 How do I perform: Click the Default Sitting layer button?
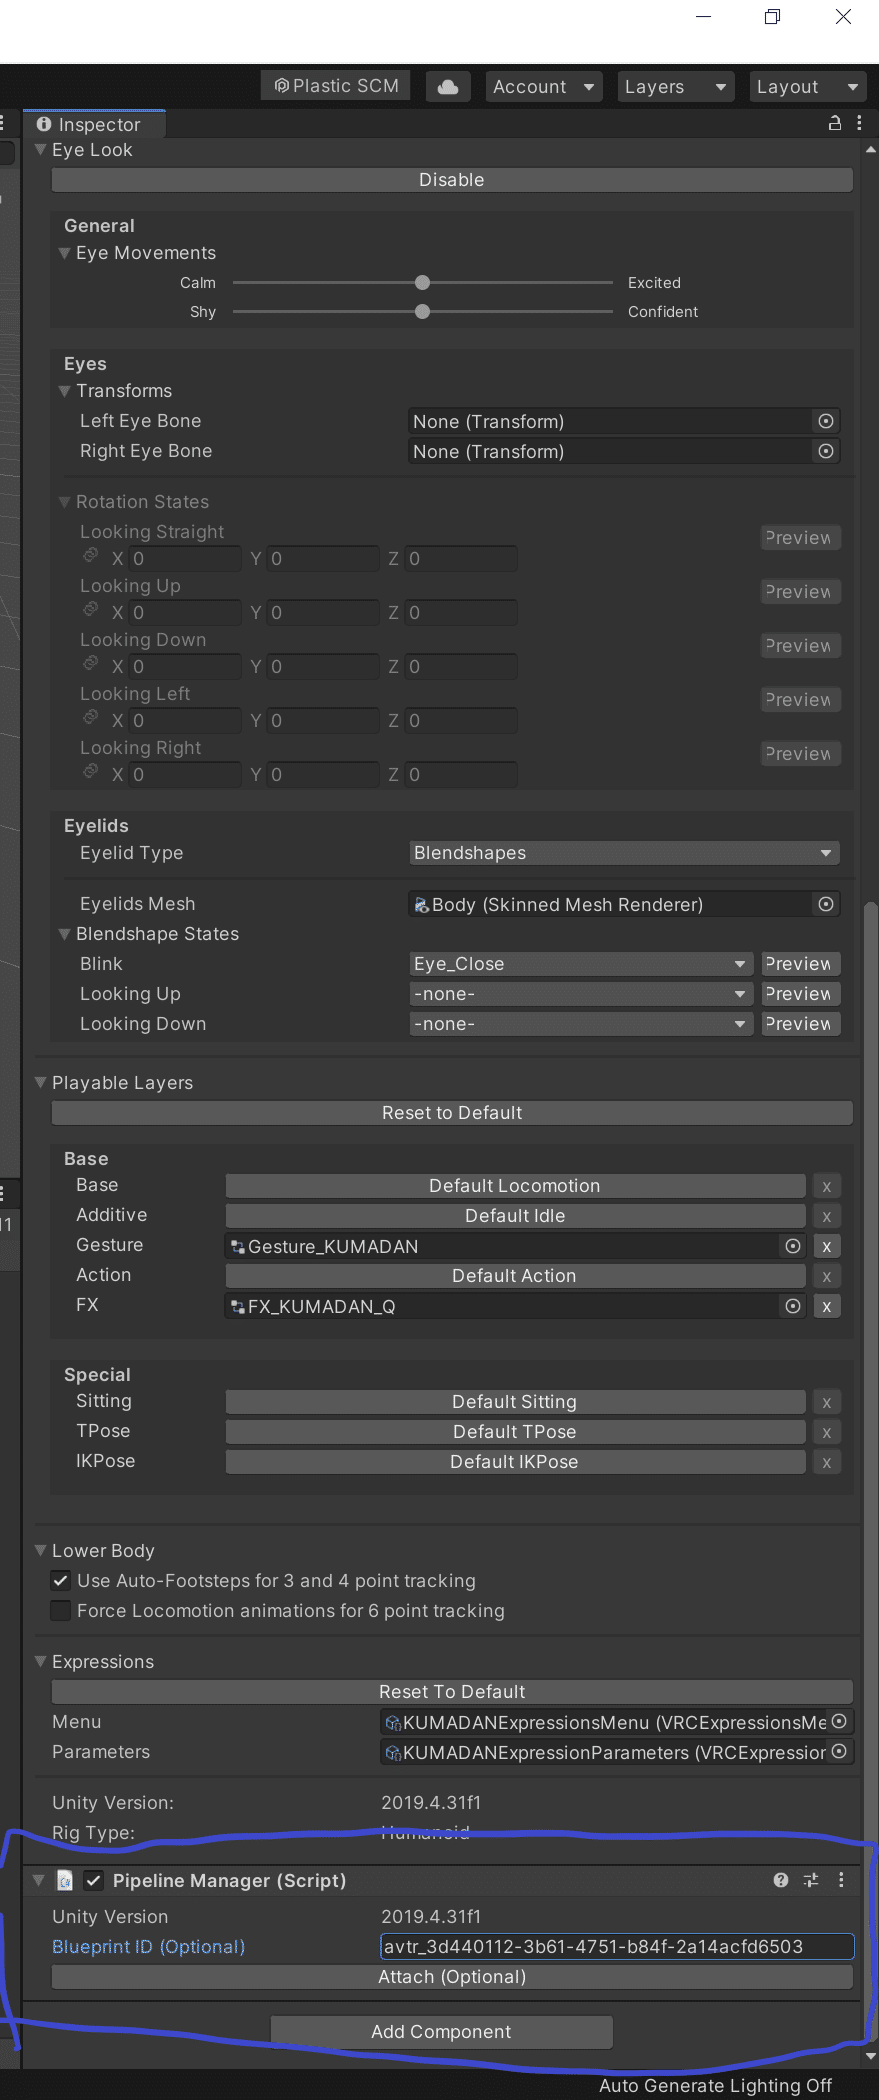click(515, 1402)
